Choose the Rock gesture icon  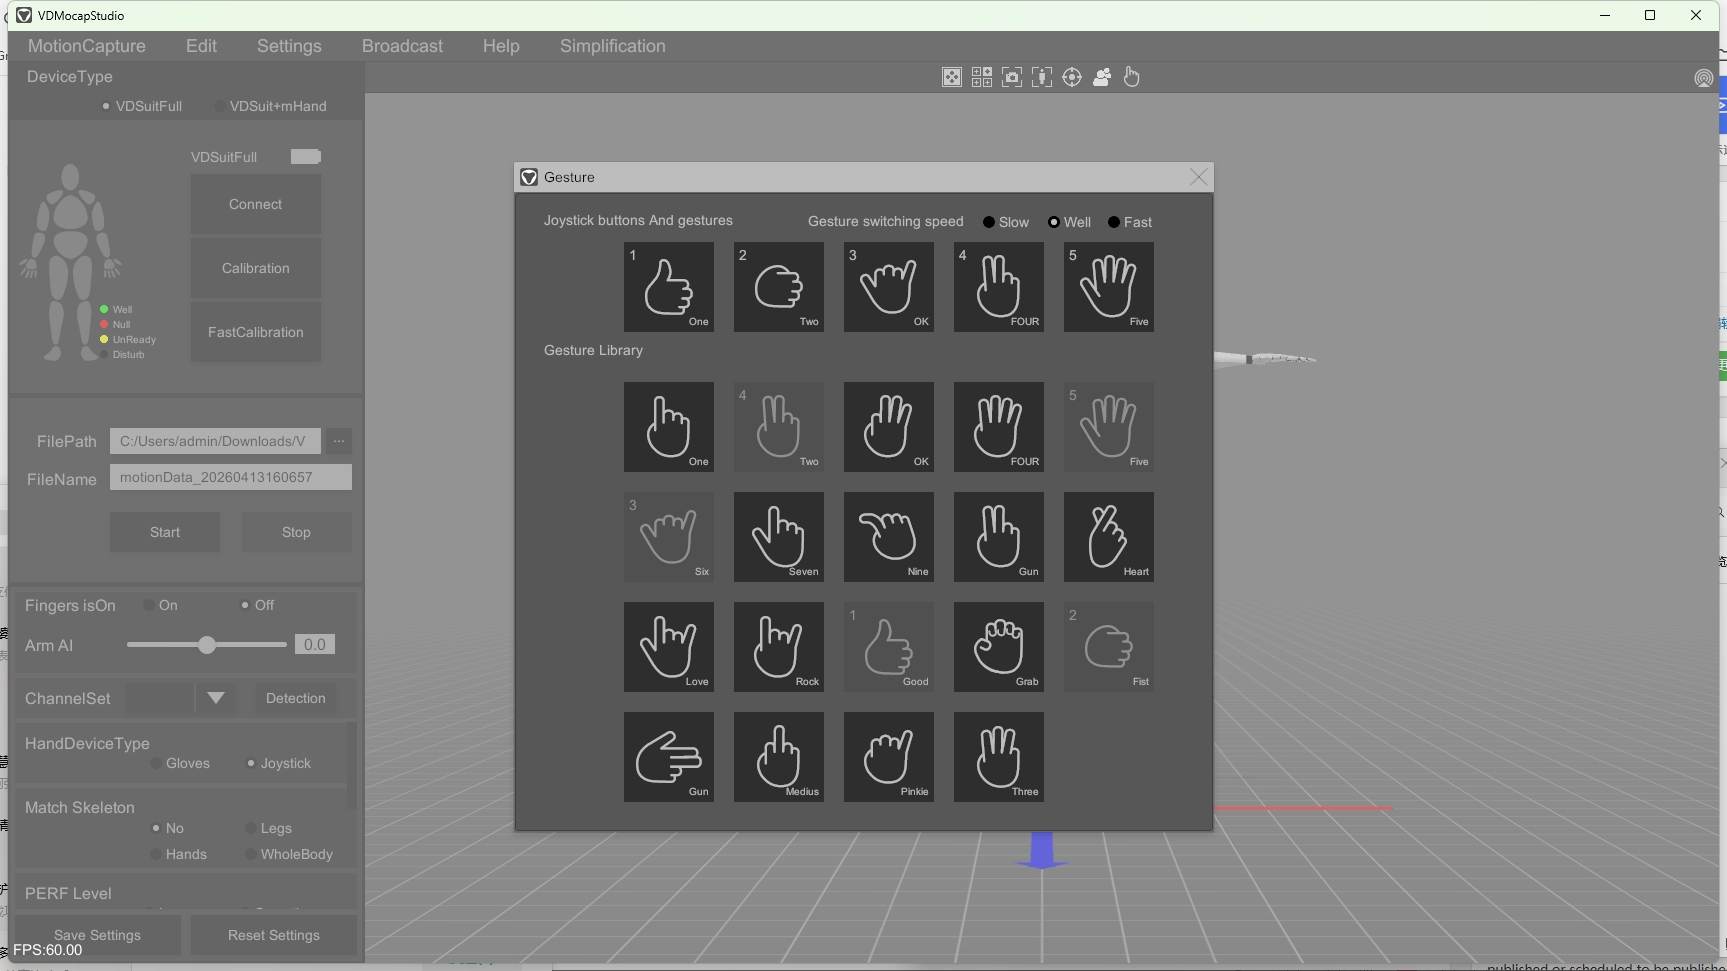point(778,647)
